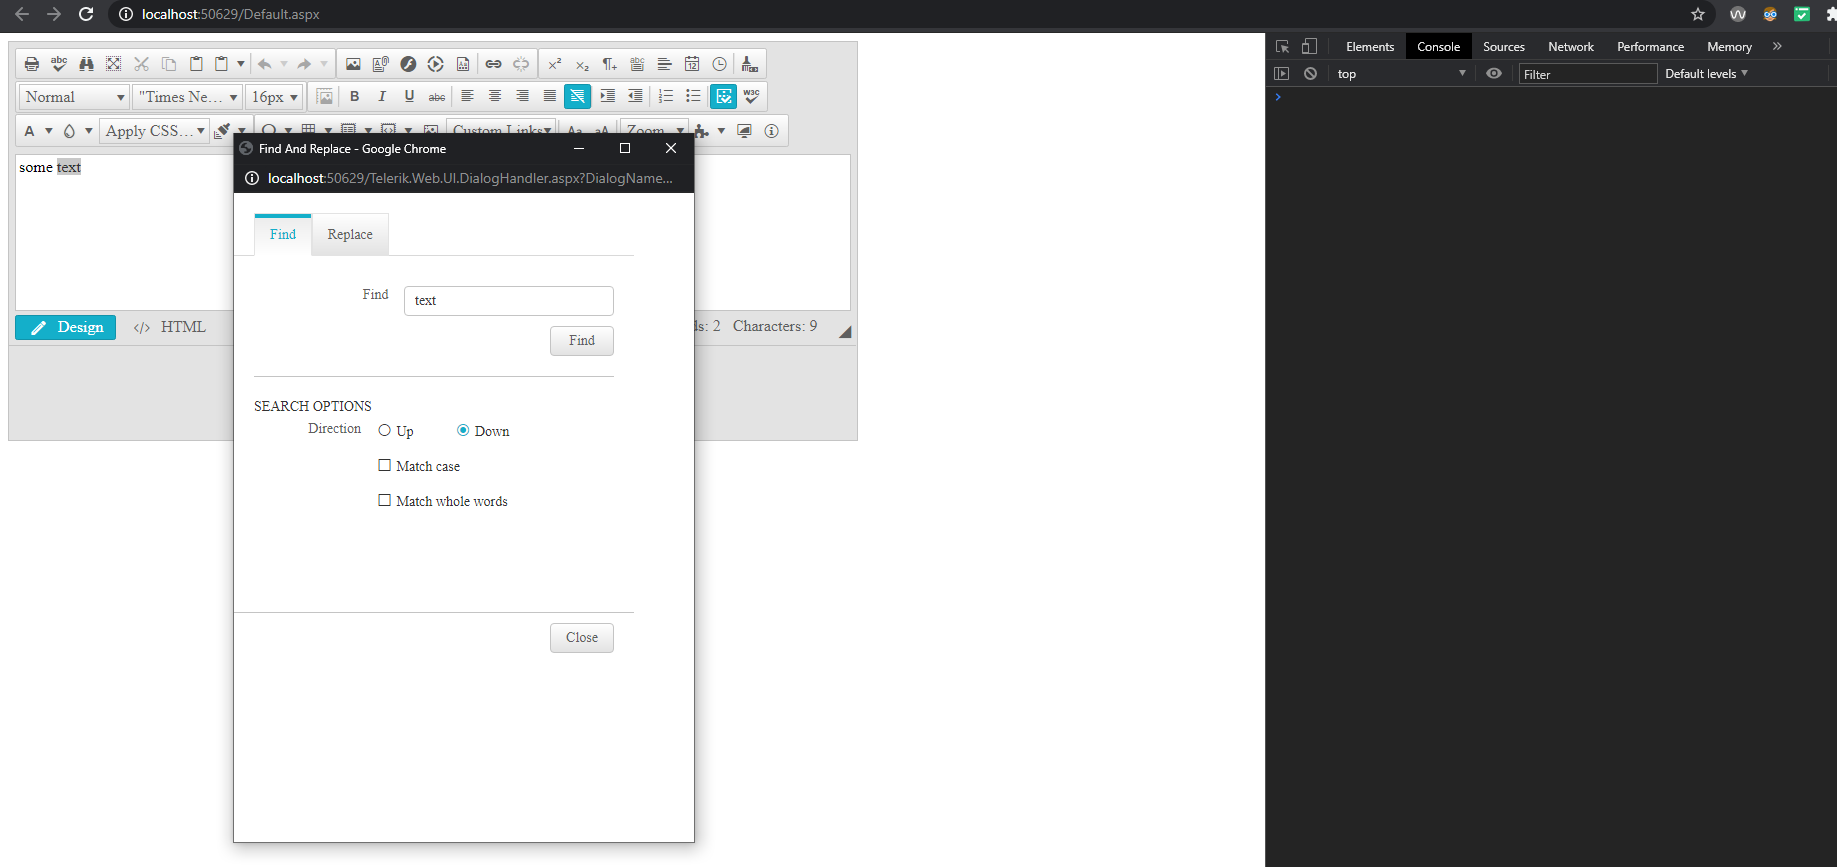Click the Subscript icon
Viewport: 1837px width, 867px height.
pyautogui.click(x=582, y=64)
